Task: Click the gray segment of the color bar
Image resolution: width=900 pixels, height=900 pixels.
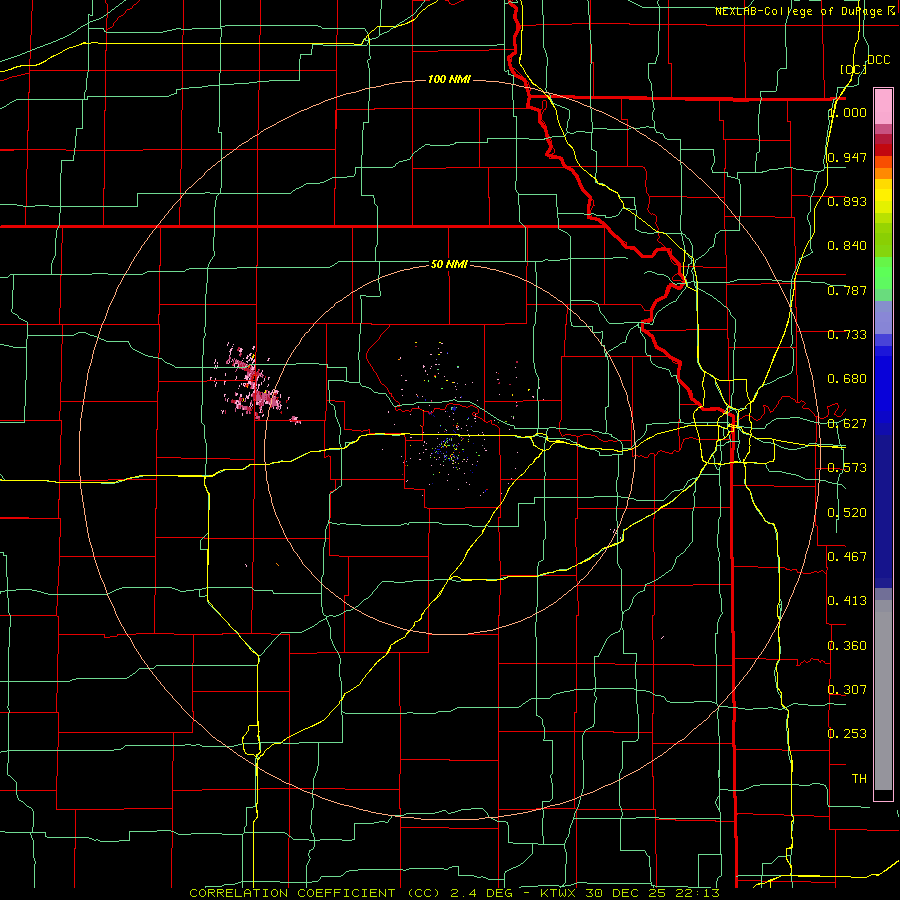Action: click(883, 695)
